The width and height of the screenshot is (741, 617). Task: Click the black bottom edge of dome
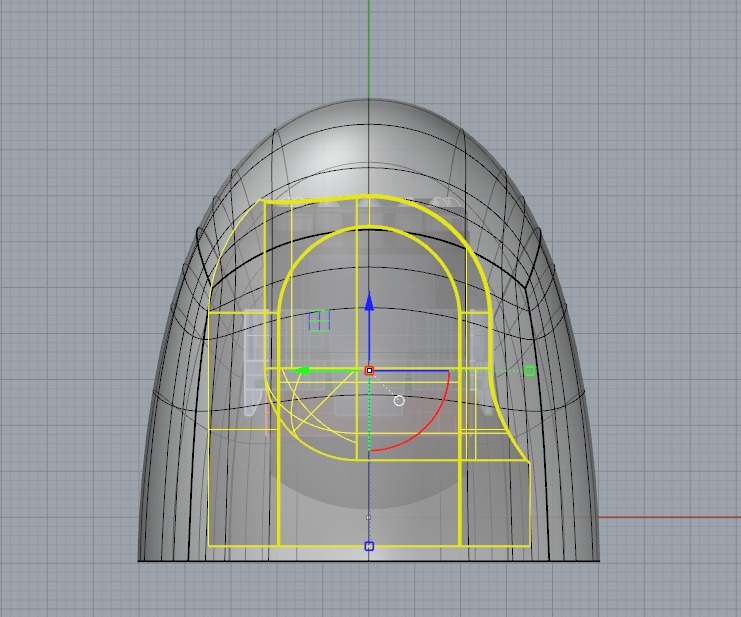(250, 560)
